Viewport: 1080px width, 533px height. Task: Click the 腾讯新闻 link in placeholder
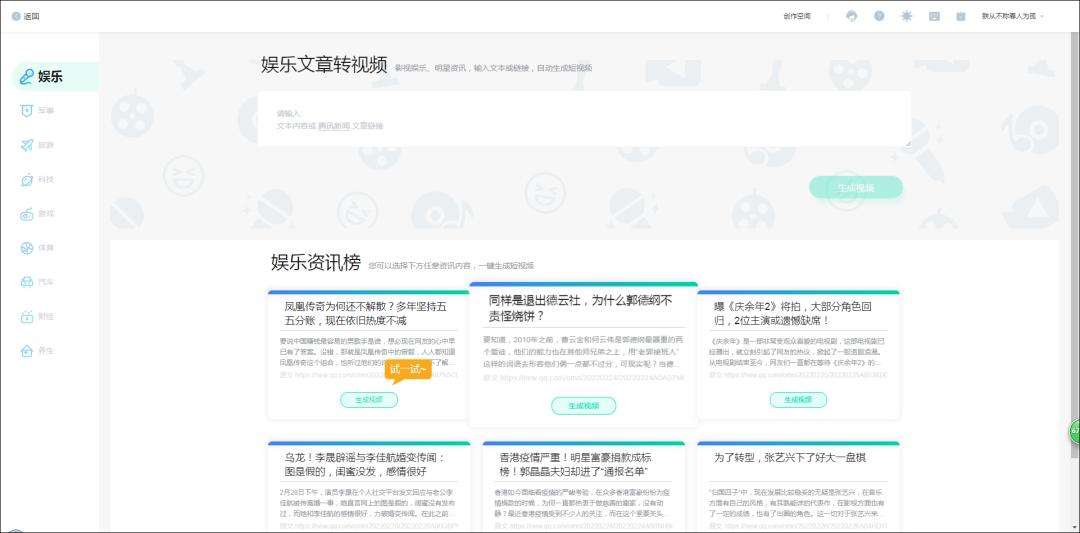click(333, 126)
